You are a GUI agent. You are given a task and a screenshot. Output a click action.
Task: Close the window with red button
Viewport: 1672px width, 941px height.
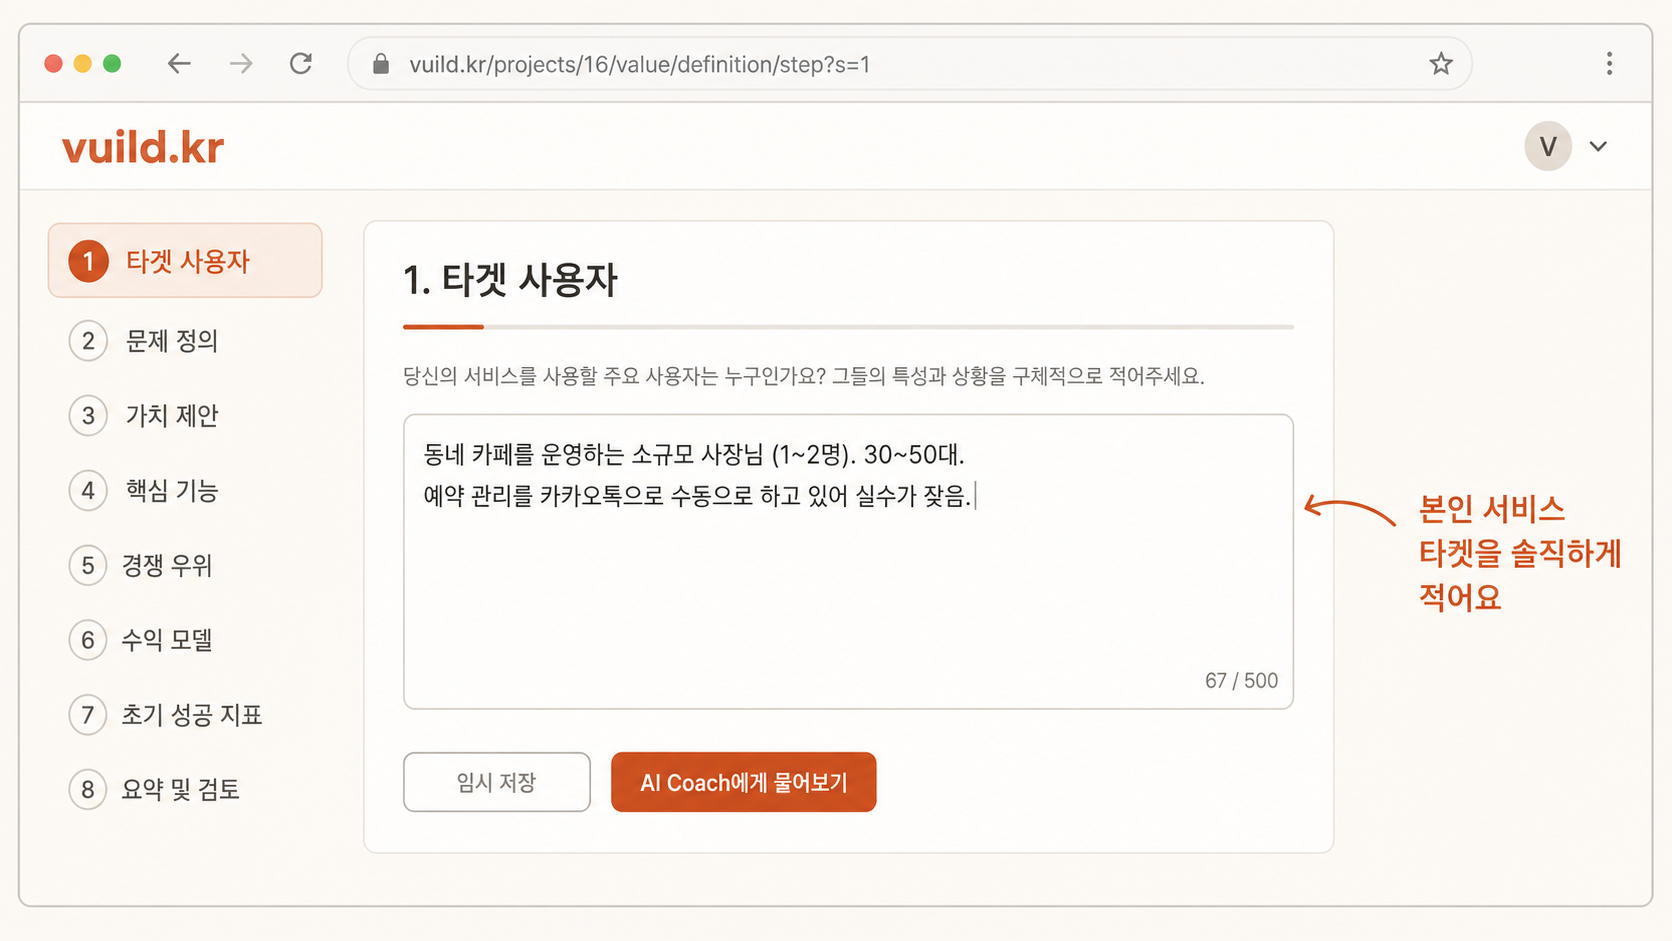tap(54, 64)
